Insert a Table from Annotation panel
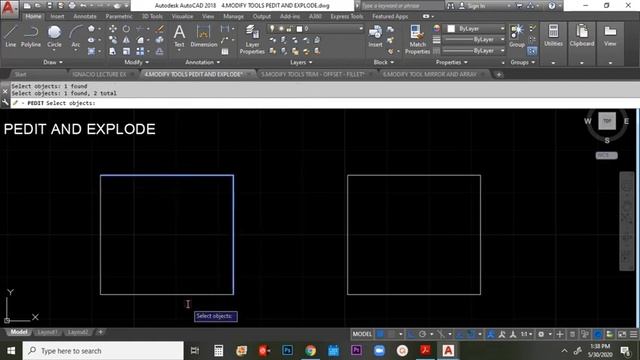 [225, 51]
